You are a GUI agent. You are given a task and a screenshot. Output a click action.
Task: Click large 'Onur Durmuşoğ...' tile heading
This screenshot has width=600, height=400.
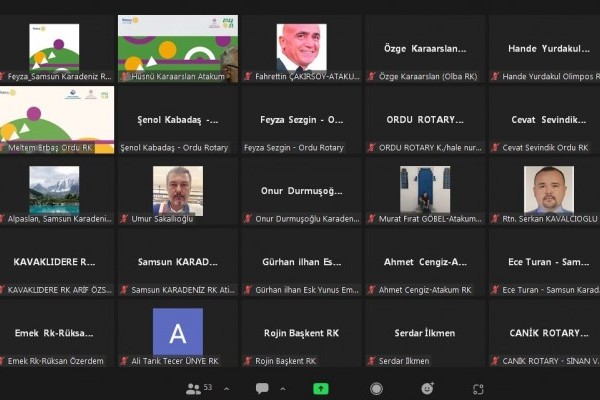coord(302,191)
